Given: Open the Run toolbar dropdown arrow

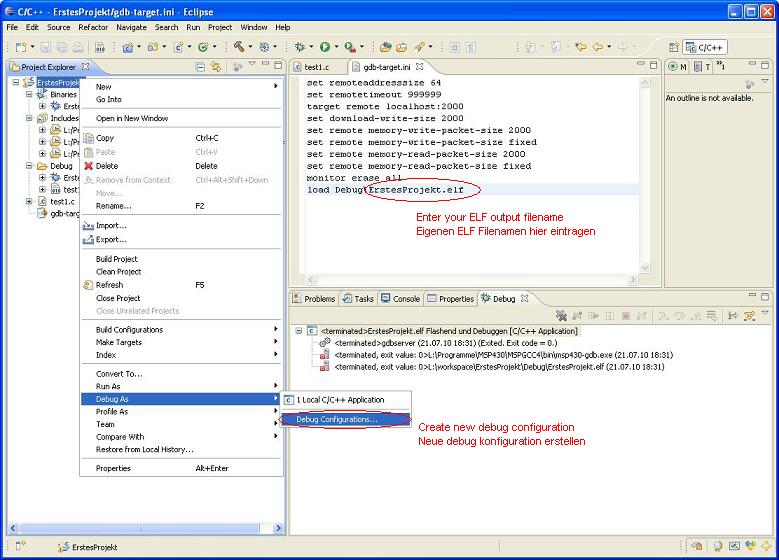Looking at the screenshot, I should coord(336,47).
